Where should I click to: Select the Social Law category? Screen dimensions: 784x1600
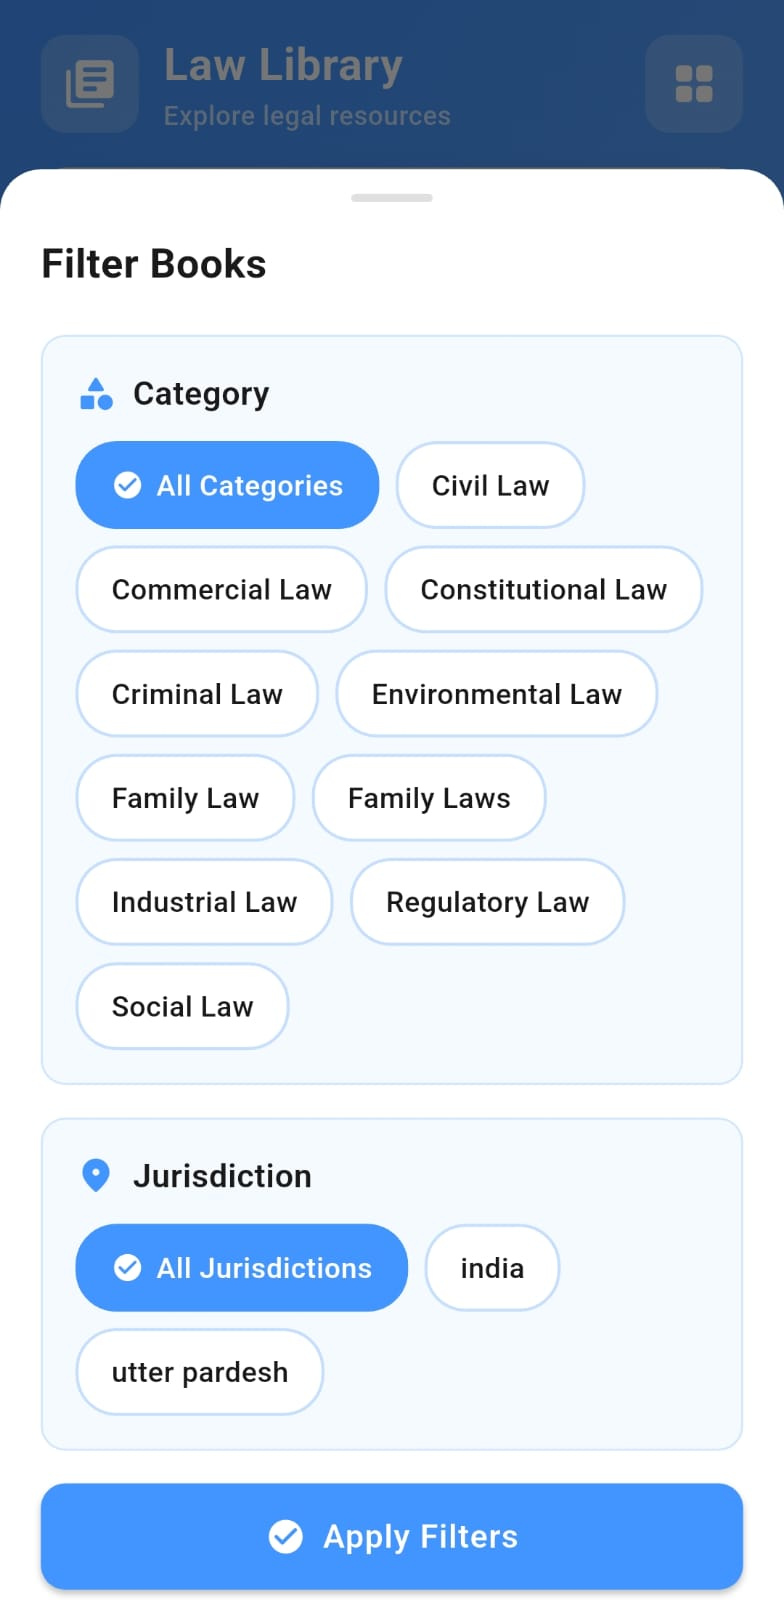click(182, 1006)
